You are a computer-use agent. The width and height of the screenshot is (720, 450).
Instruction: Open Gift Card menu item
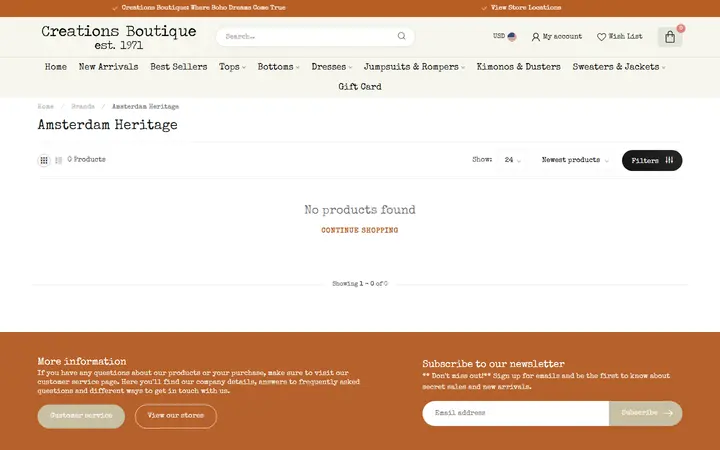360,86
